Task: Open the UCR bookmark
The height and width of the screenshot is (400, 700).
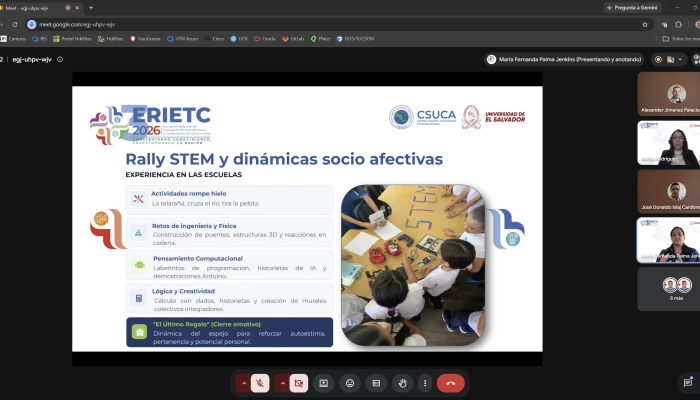Action: (x=239, y=39)
